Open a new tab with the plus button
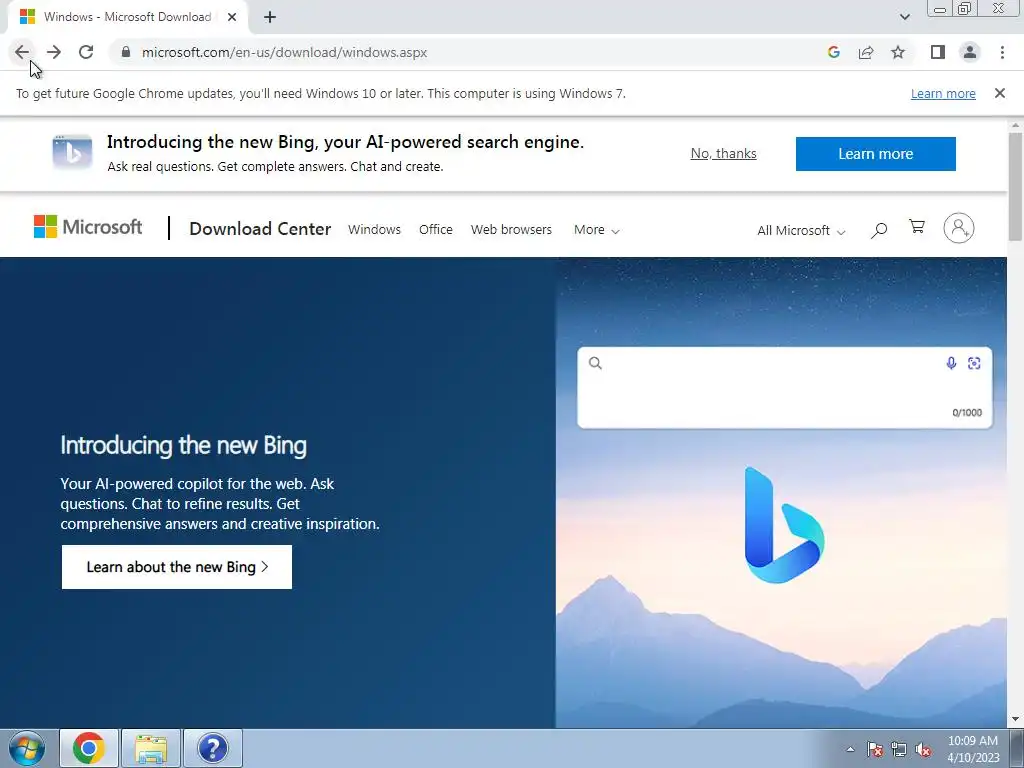This screenshot has height=768, width=1024. click(x=270, y=17)
